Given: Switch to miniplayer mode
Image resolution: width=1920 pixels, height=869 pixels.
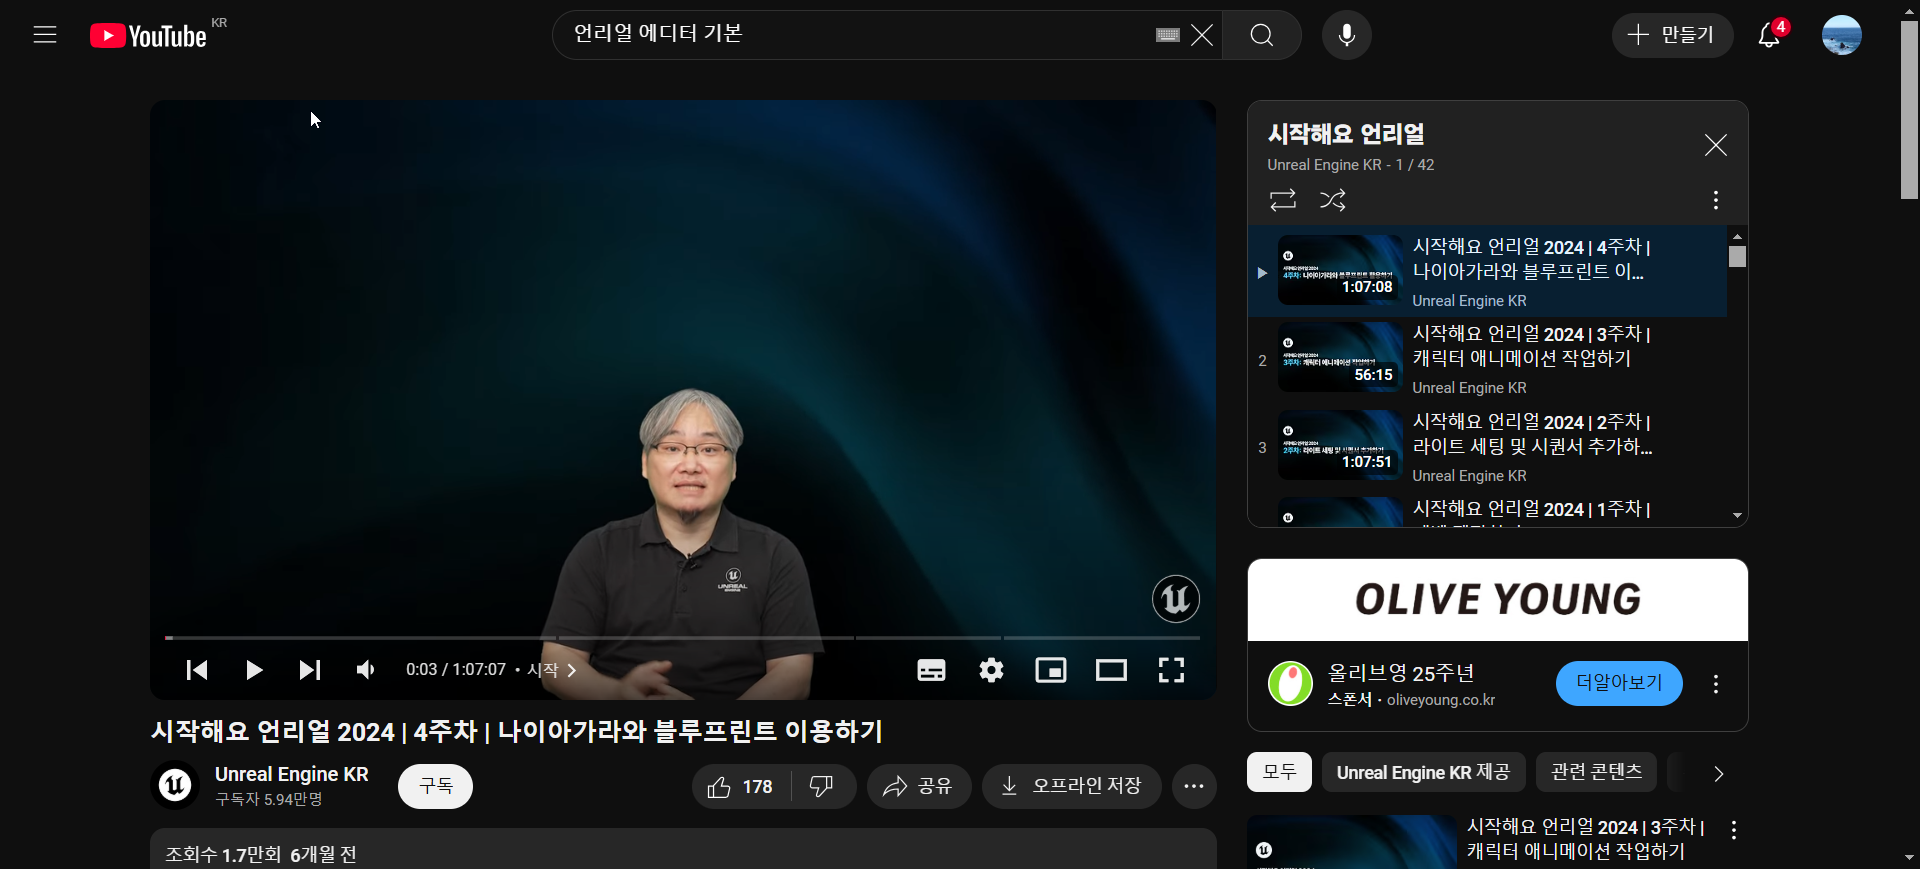Looking at the screenshot, I should tap(1051, 670).
